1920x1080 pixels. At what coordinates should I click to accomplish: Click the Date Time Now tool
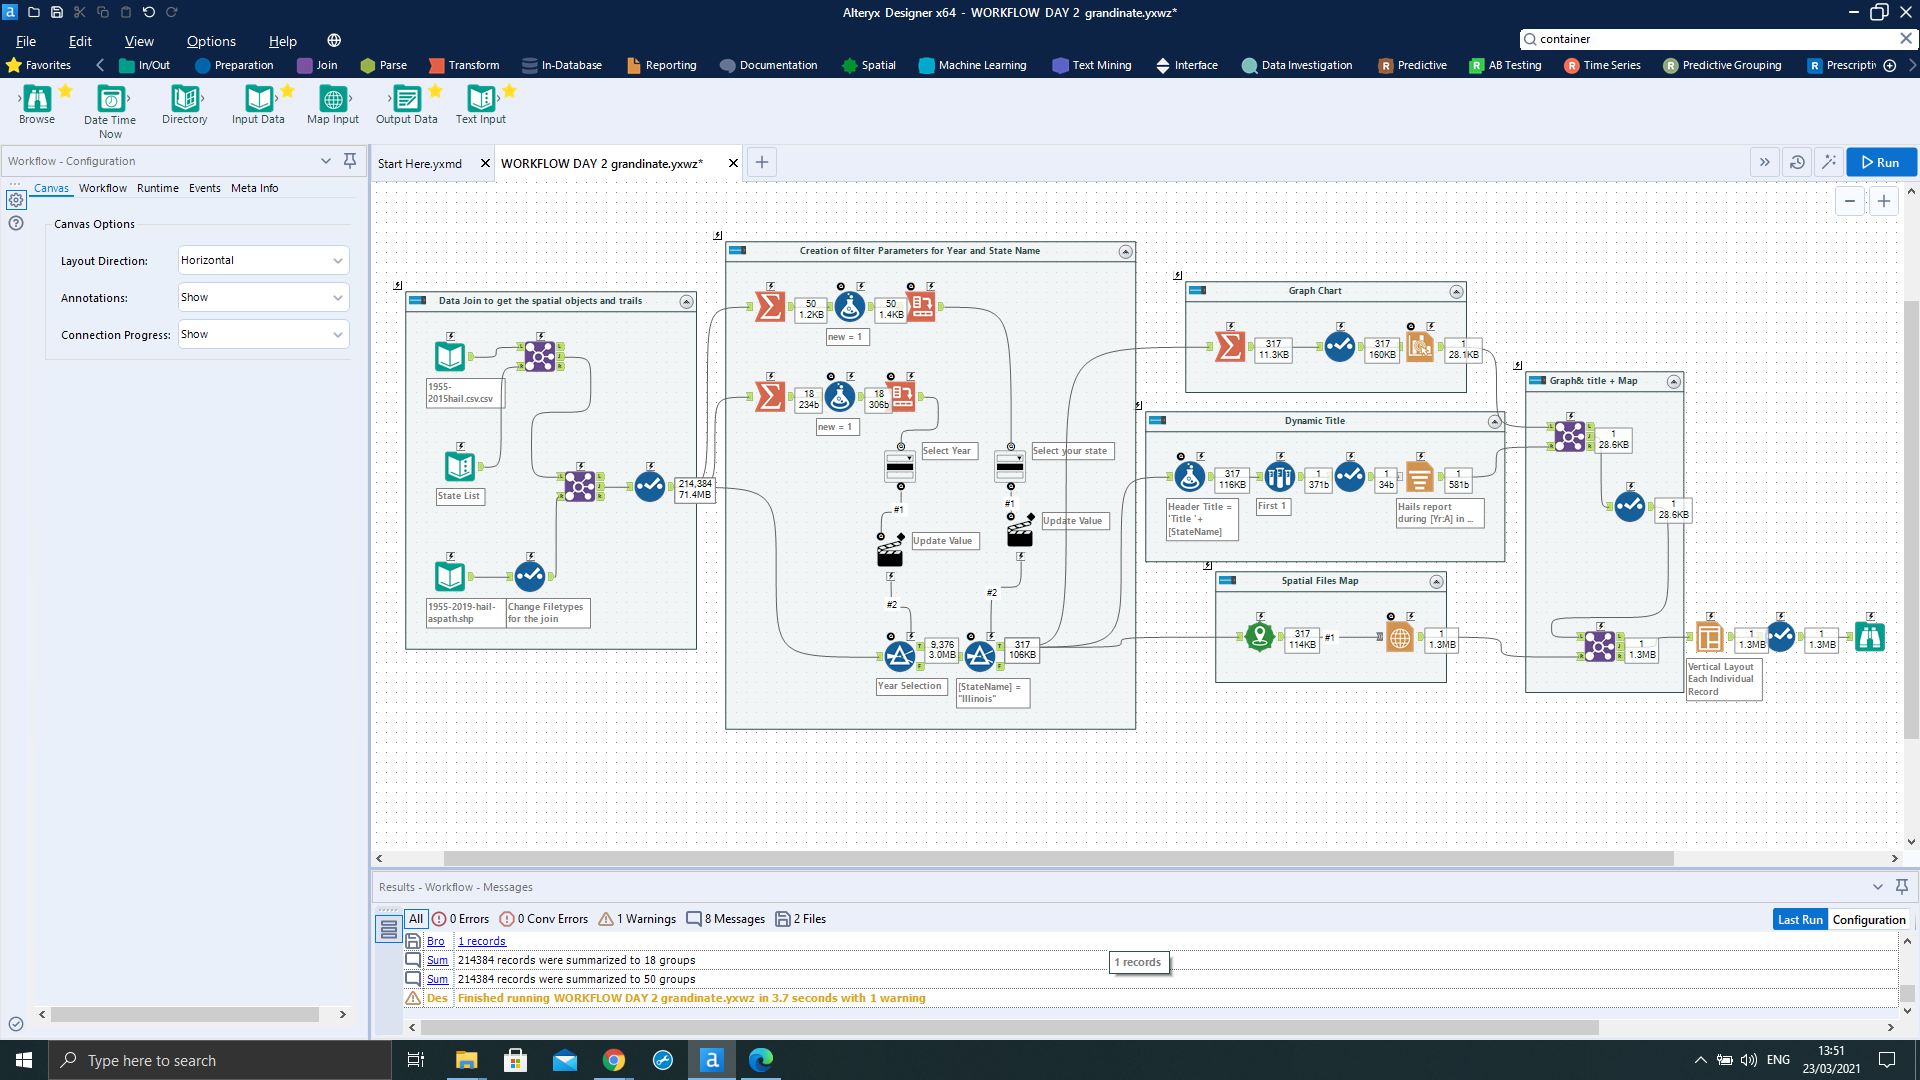click(x=110, y=99)
